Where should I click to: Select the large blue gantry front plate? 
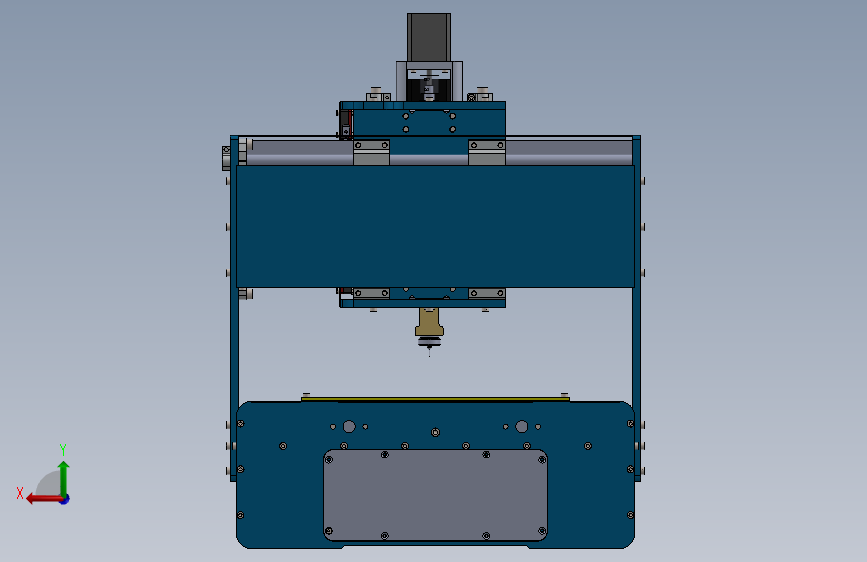tap(435, 226)
